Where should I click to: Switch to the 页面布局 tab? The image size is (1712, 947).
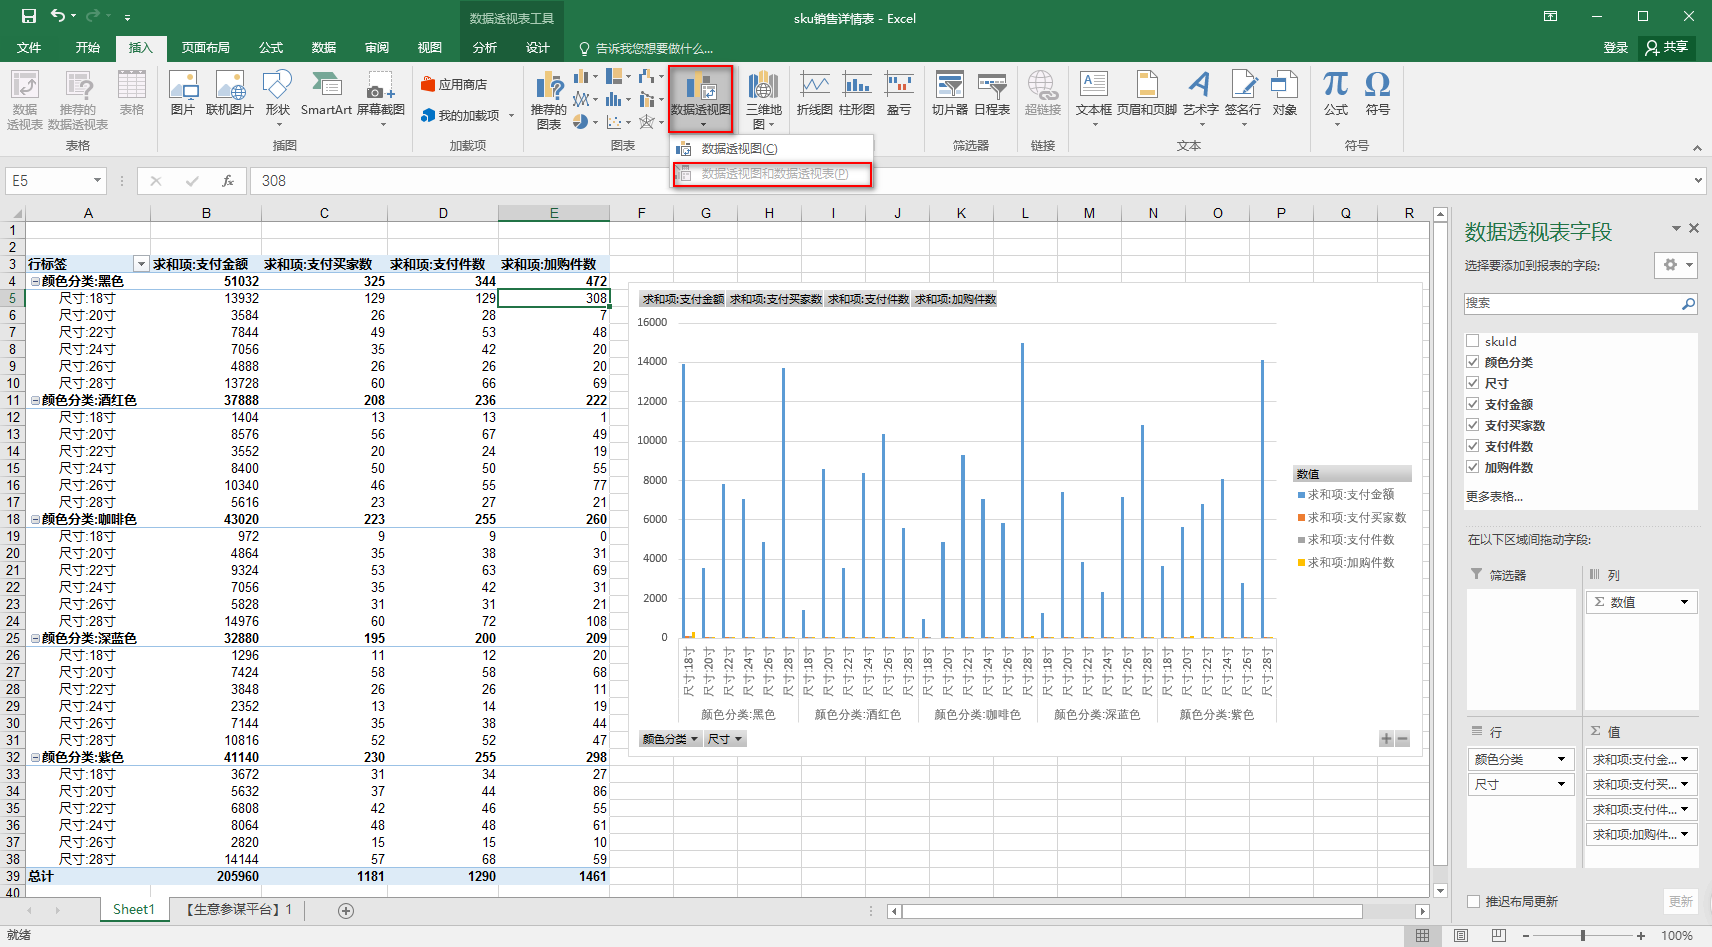[206, 48]
